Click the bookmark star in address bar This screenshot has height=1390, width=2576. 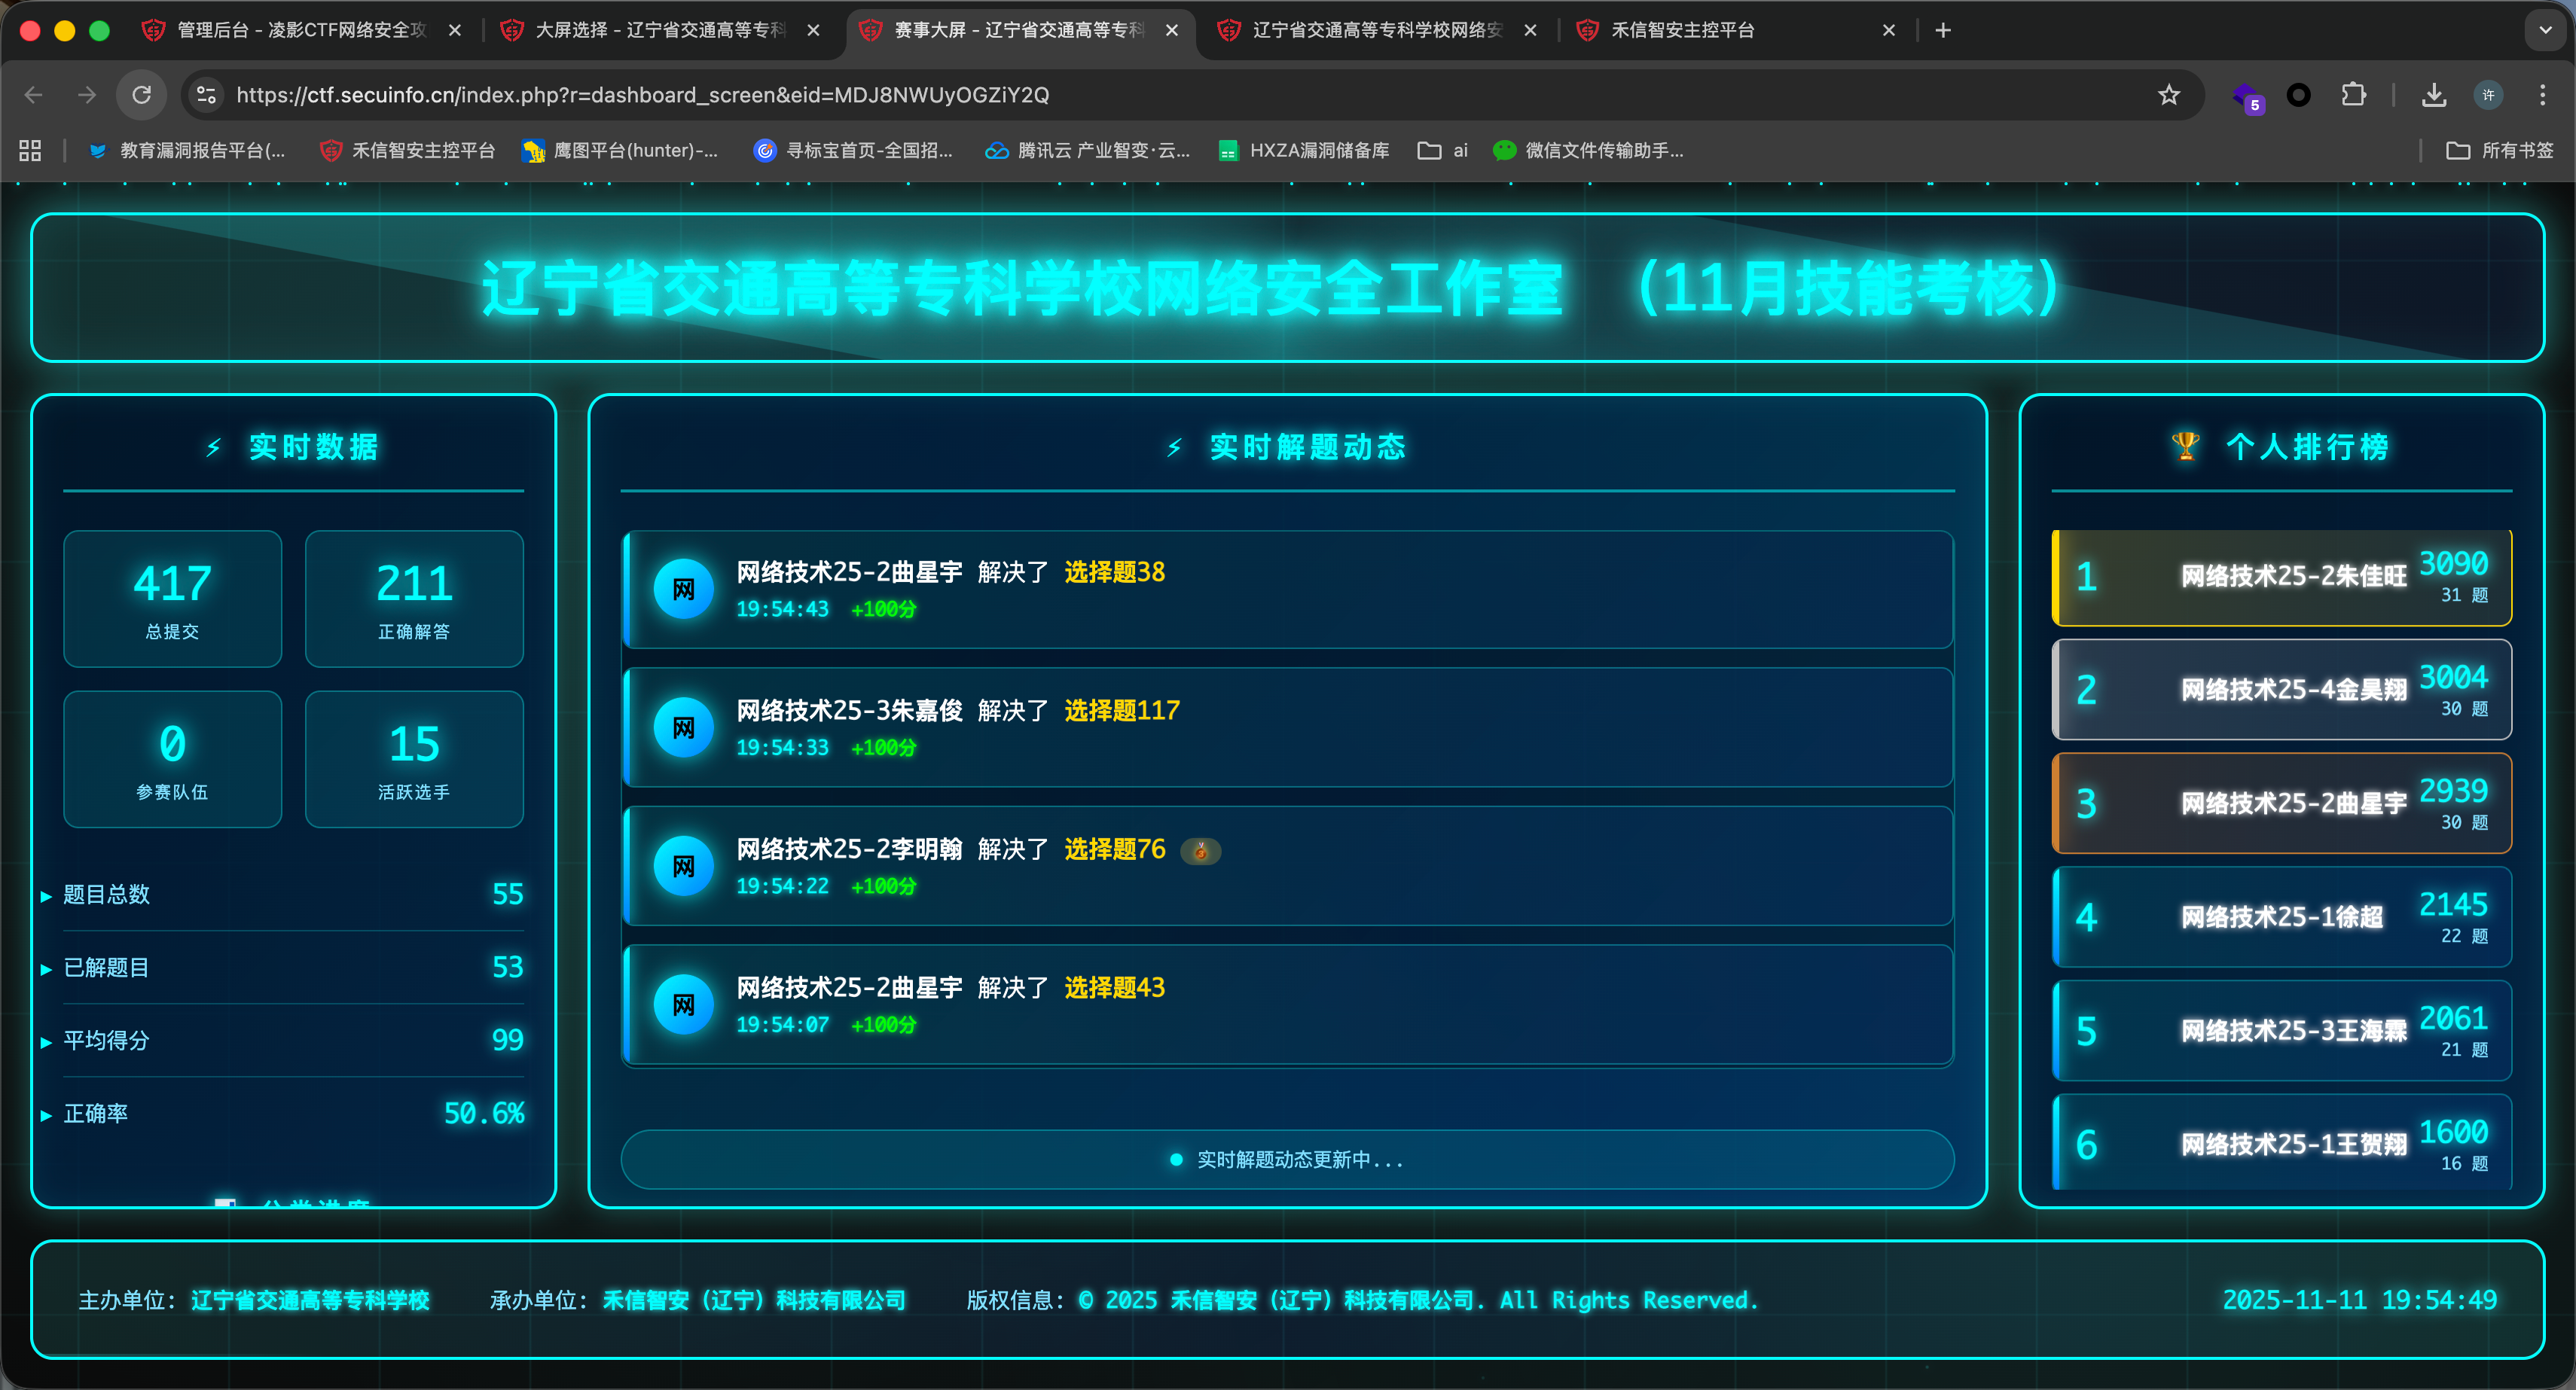coord(2168,95)
